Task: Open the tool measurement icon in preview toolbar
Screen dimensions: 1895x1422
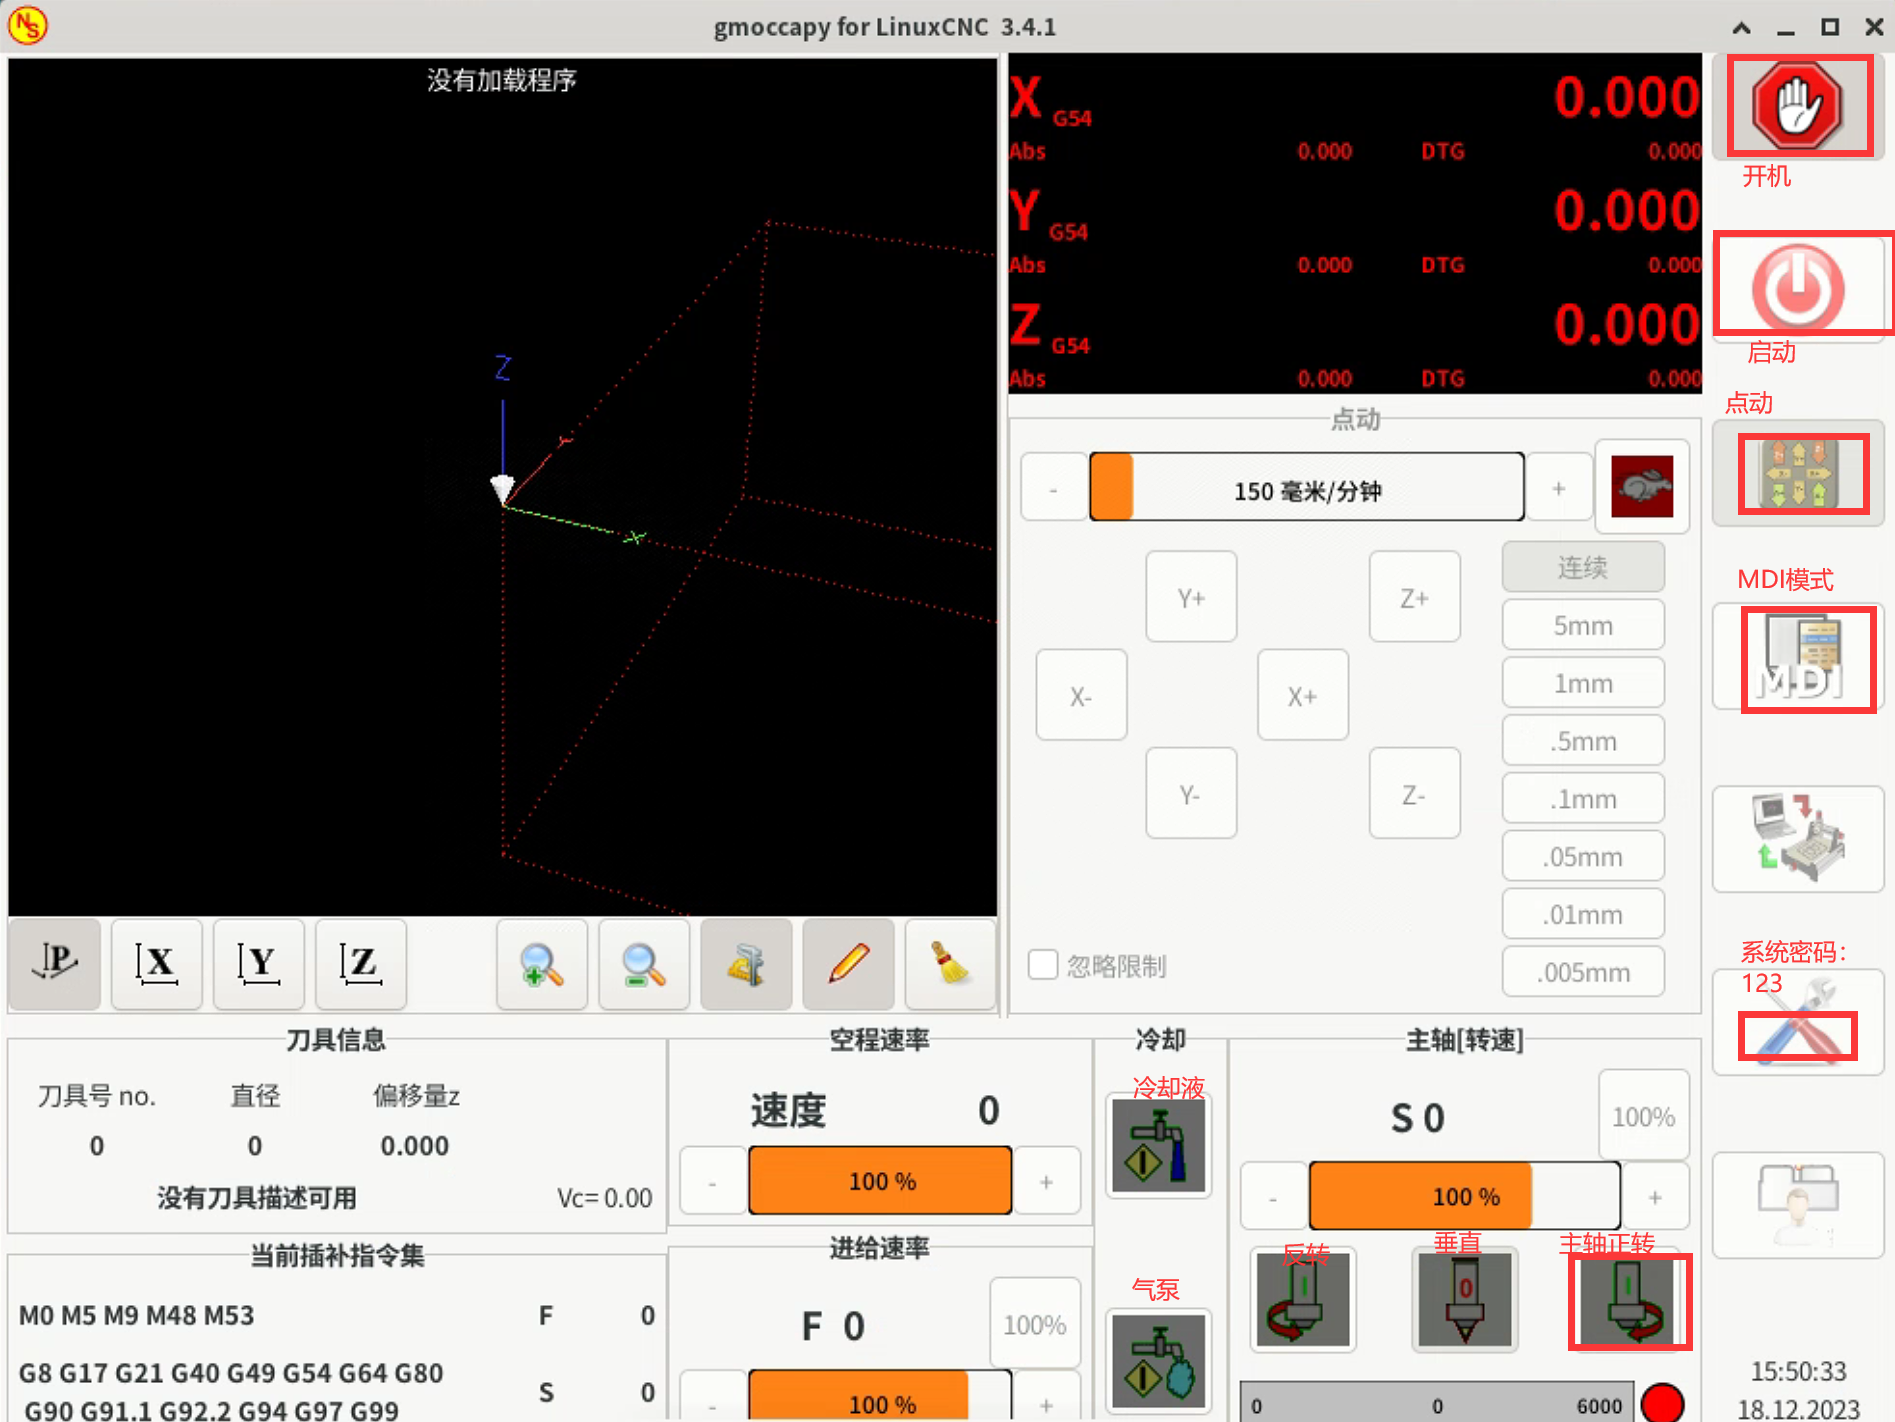Action: point(745,964)
